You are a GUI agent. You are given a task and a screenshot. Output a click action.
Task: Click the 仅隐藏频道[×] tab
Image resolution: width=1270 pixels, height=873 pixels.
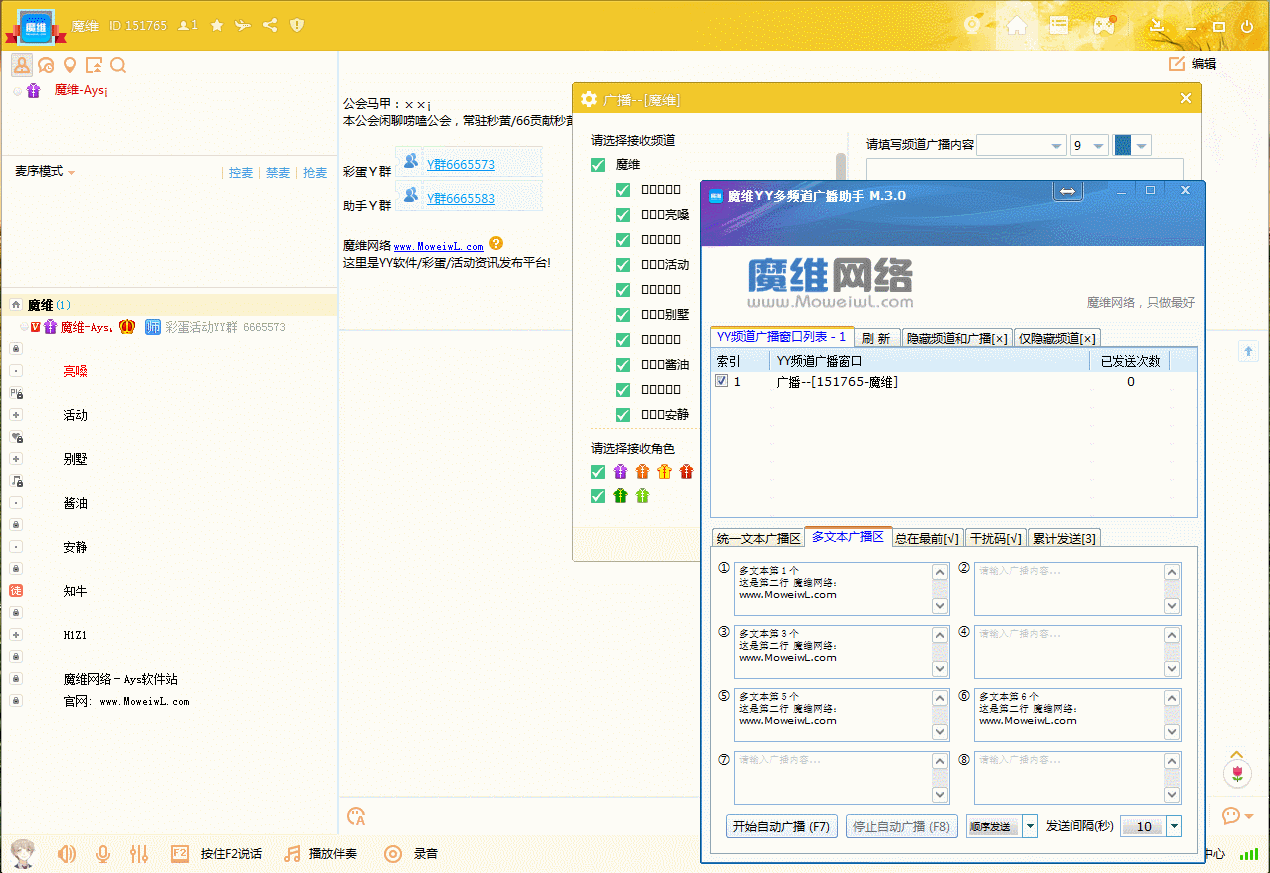(1058, 338)
